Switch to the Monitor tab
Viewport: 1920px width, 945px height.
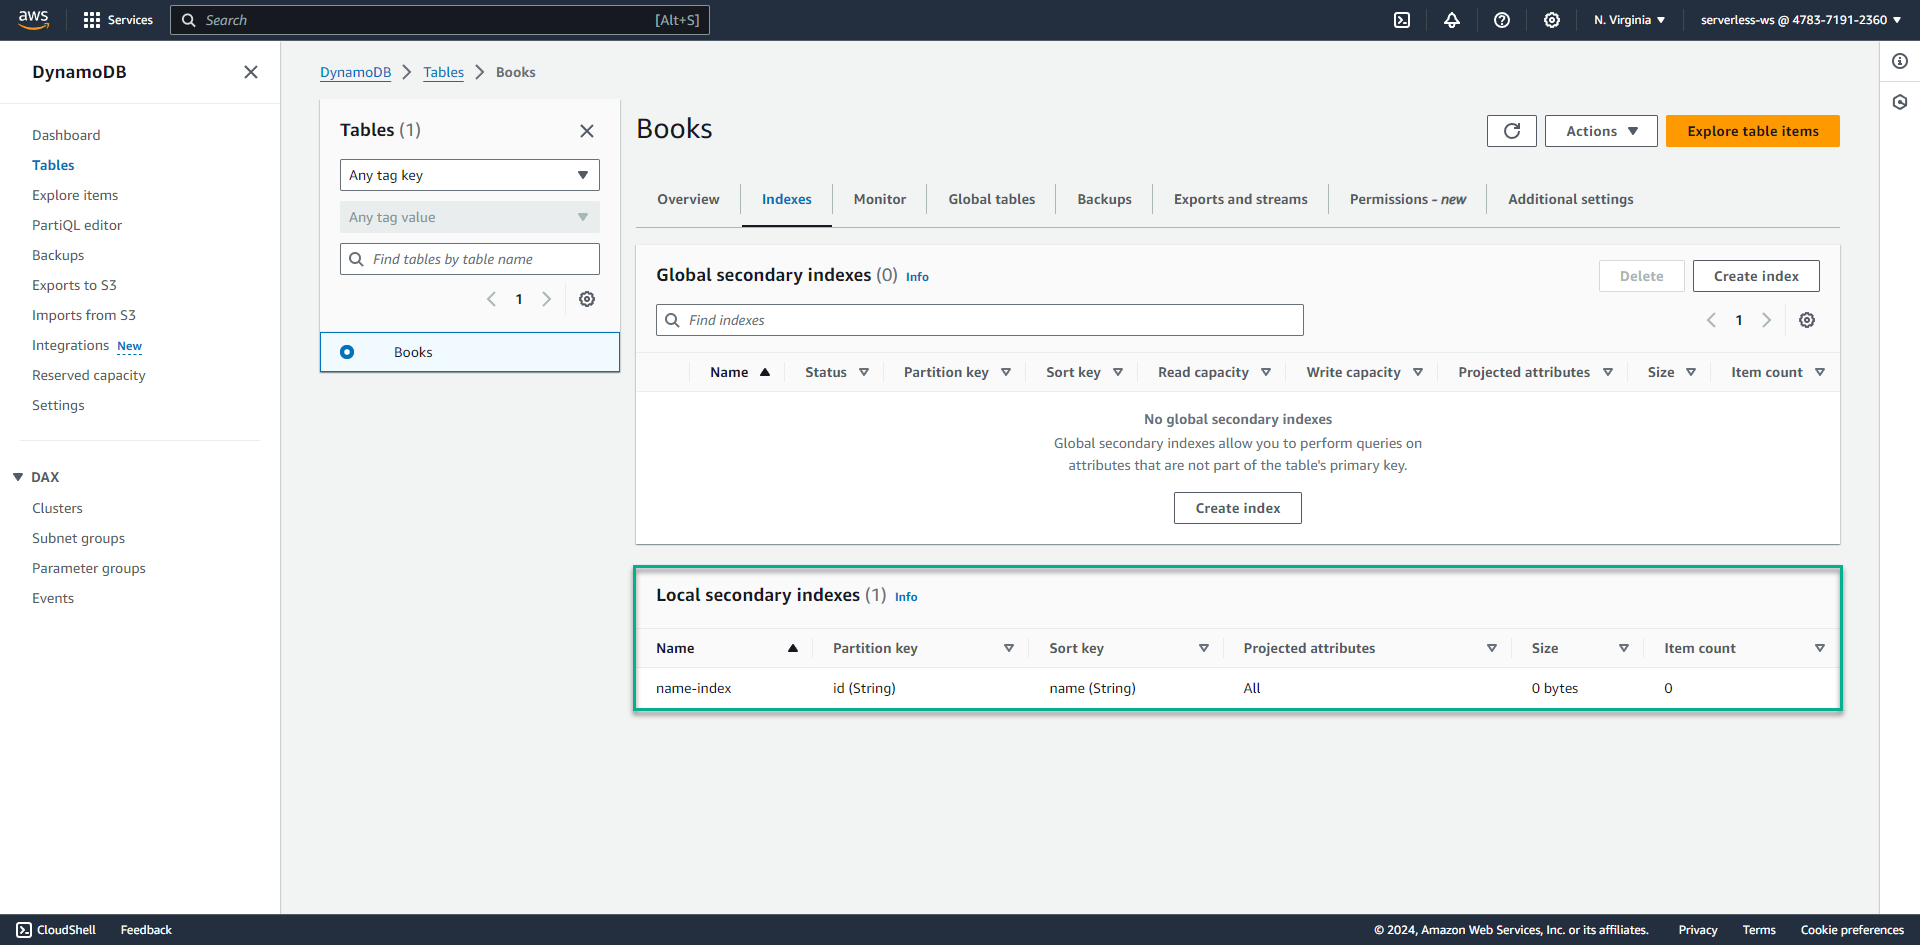click(880, 199)
